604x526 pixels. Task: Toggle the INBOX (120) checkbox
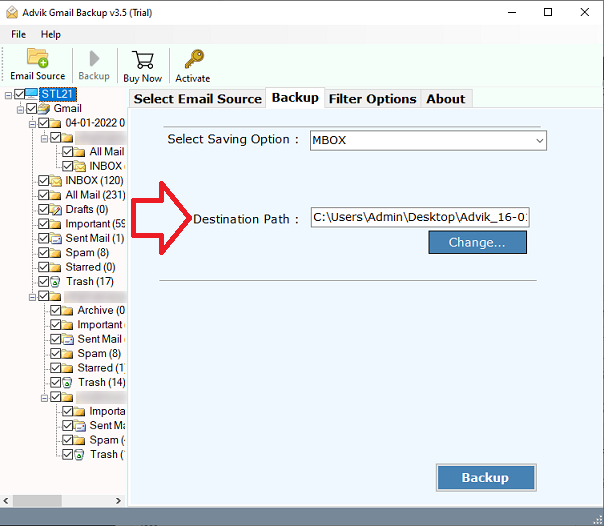[44, 181]
